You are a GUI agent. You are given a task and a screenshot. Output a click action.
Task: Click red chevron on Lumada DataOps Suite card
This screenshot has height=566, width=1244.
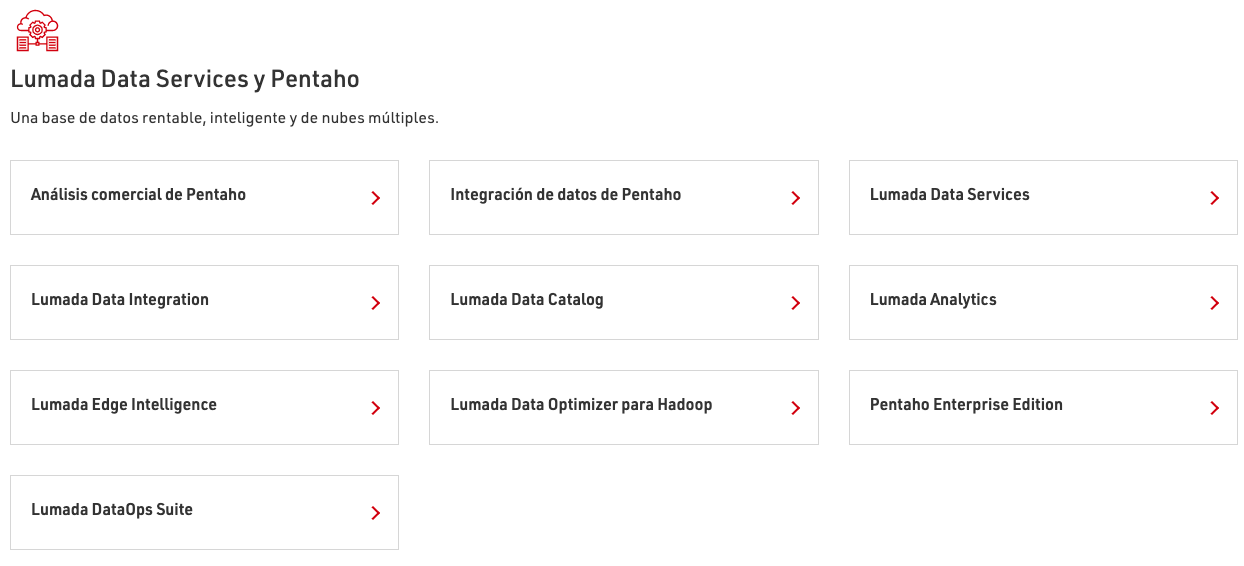[x=376, y=513]
